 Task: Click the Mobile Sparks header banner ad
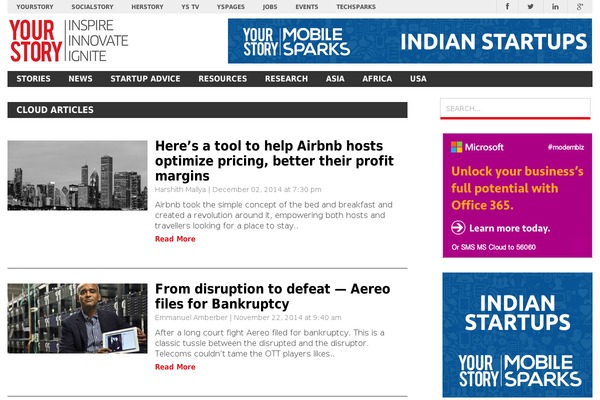[x=410, y=41]
